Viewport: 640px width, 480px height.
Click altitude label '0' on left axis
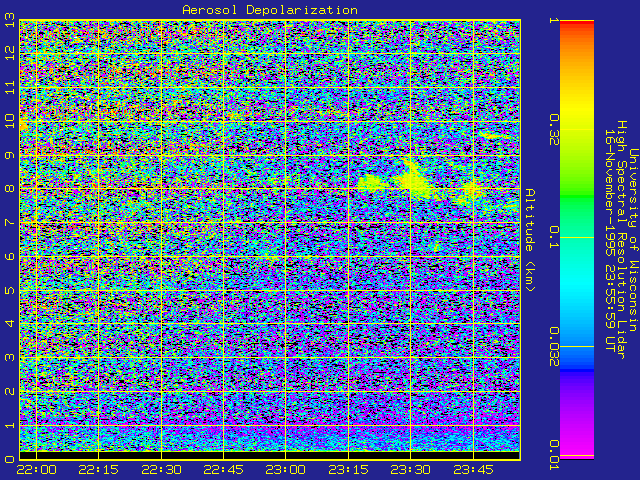tap(10, 459)
